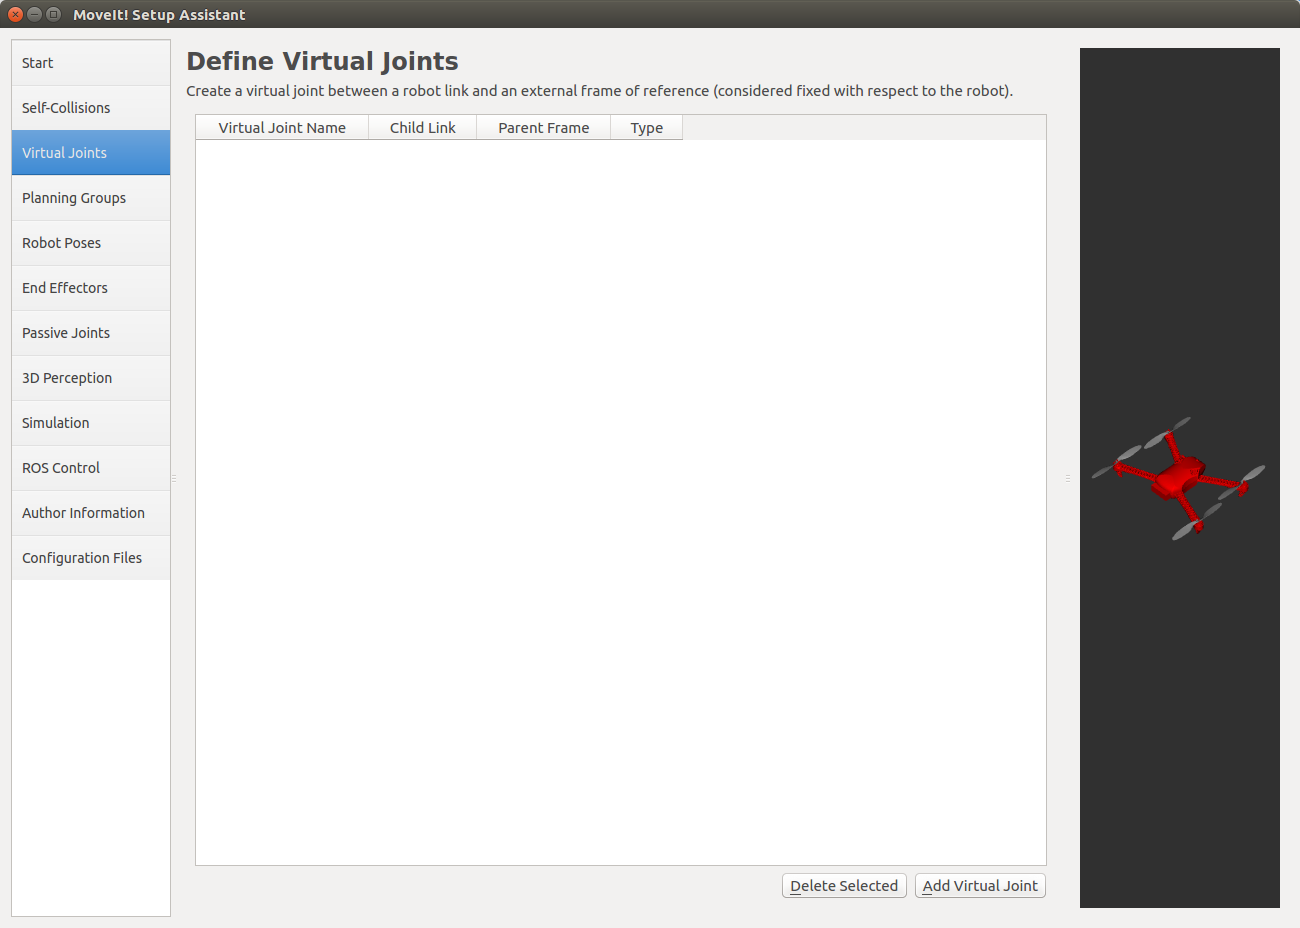Go to Author Information page

[x=91, y=513]
